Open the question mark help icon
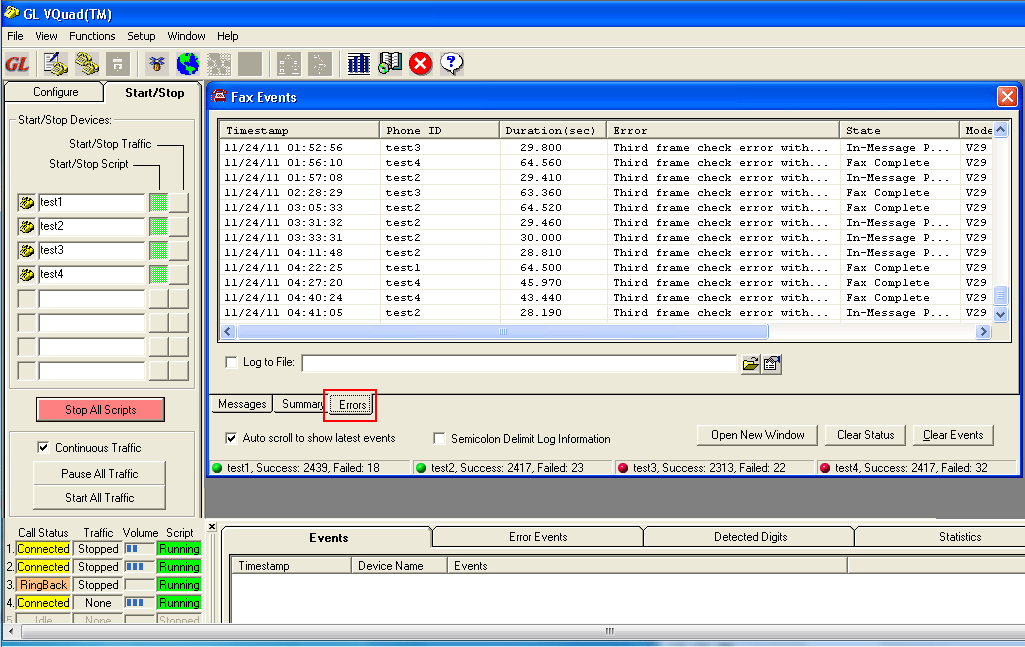This screenshot has height=647, width=1025. (x=452, y=64)
